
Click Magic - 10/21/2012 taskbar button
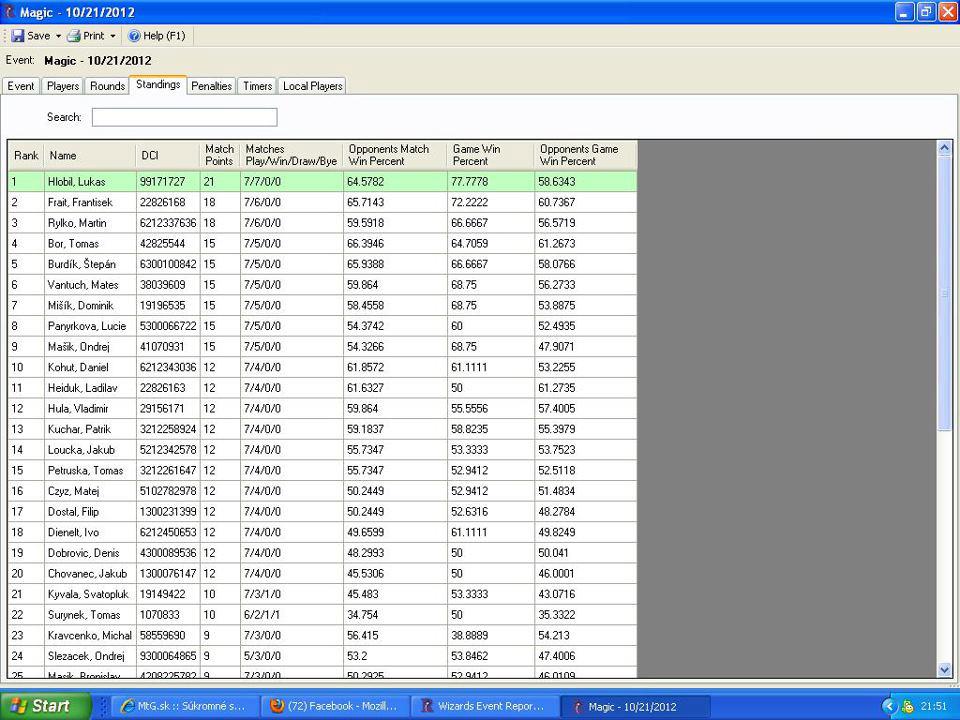pos(634,707)
